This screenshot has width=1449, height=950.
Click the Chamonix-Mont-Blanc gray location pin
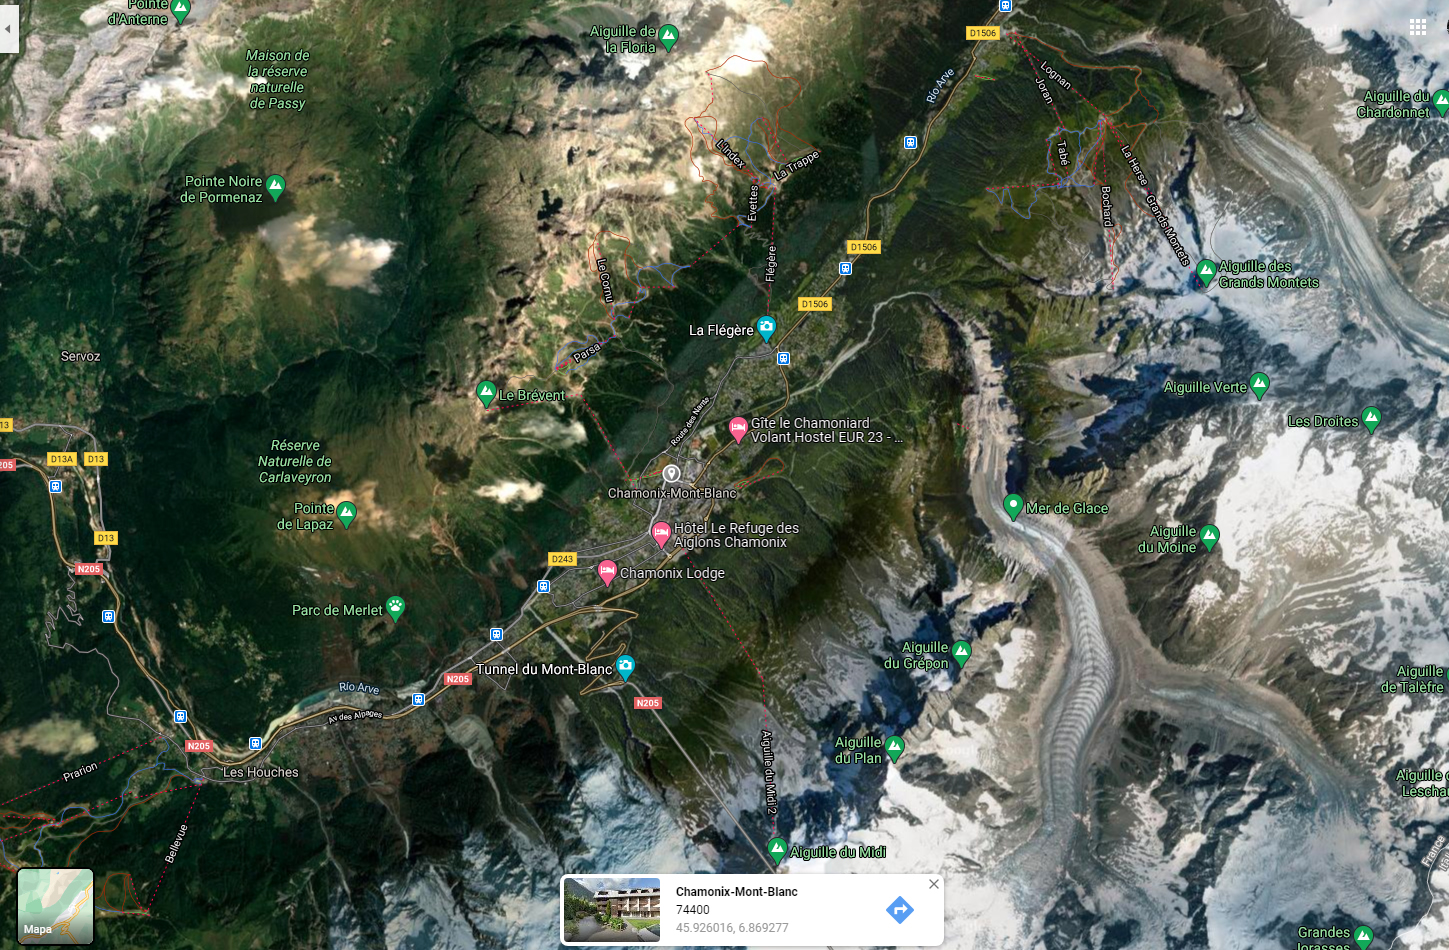672,474
